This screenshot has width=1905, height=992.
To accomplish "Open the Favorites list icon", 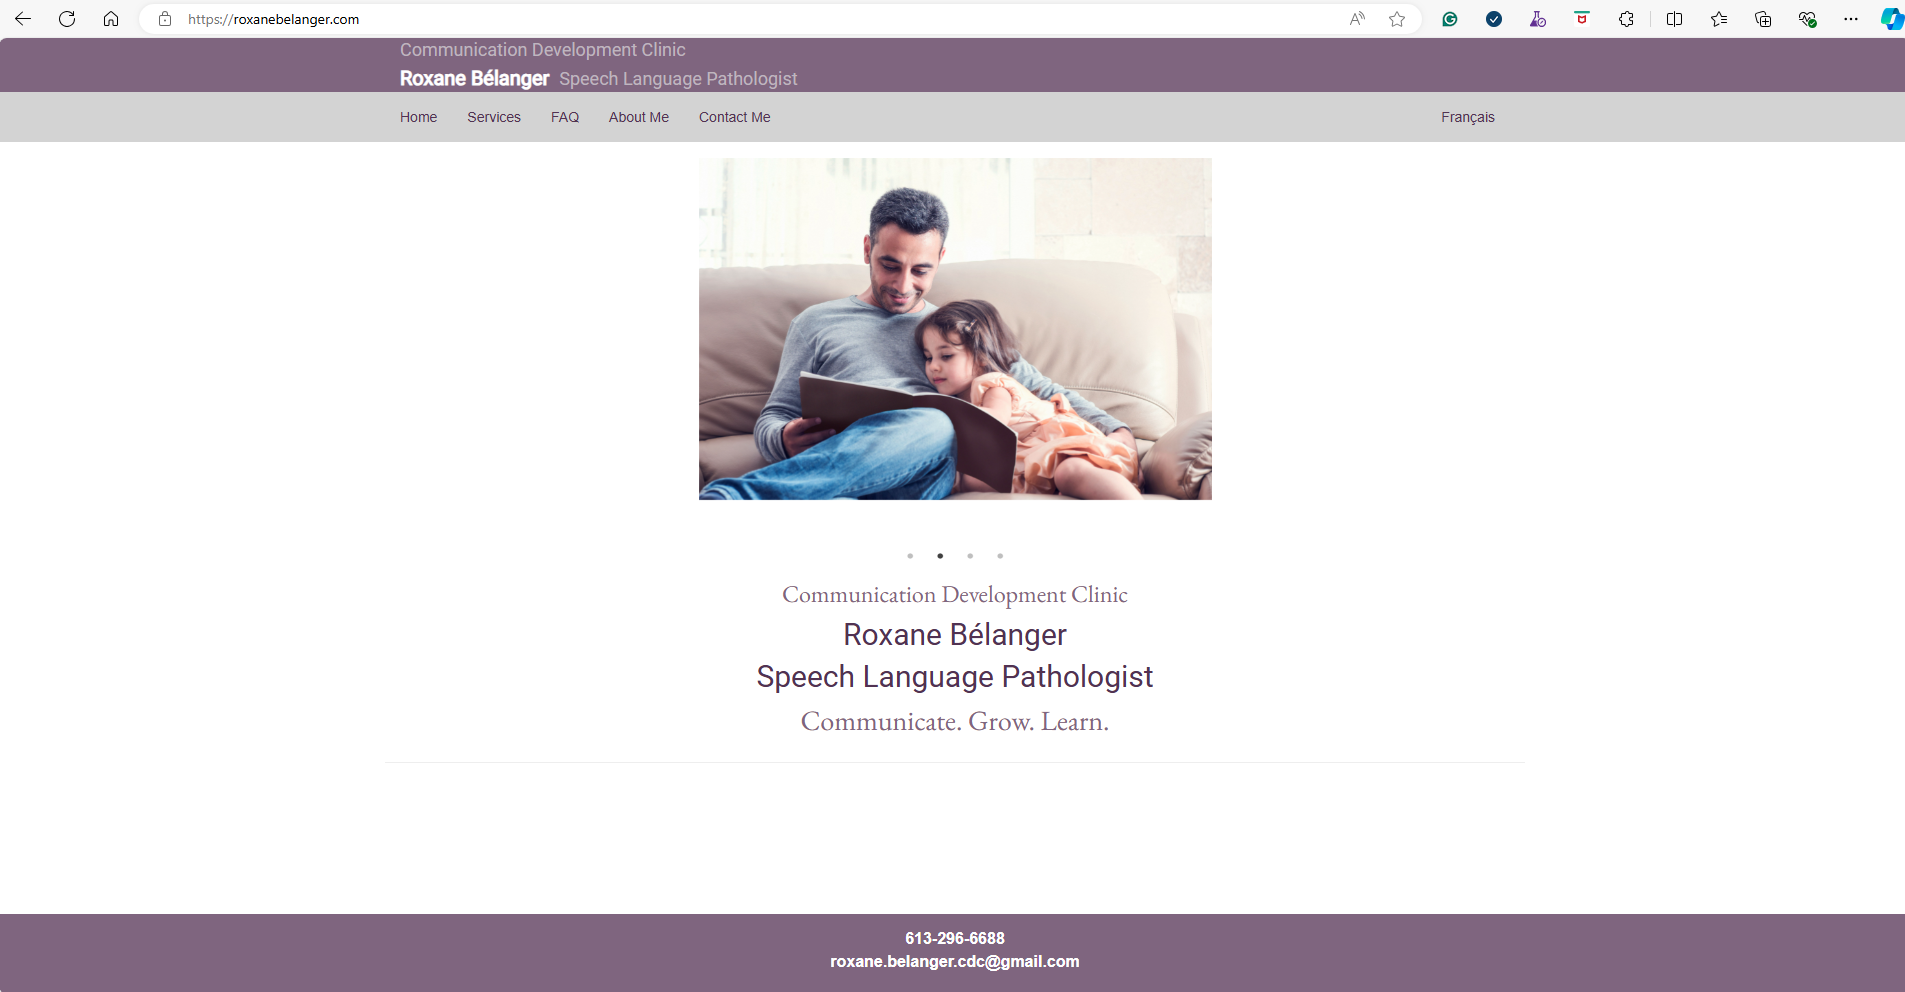I will (1719, 19).
